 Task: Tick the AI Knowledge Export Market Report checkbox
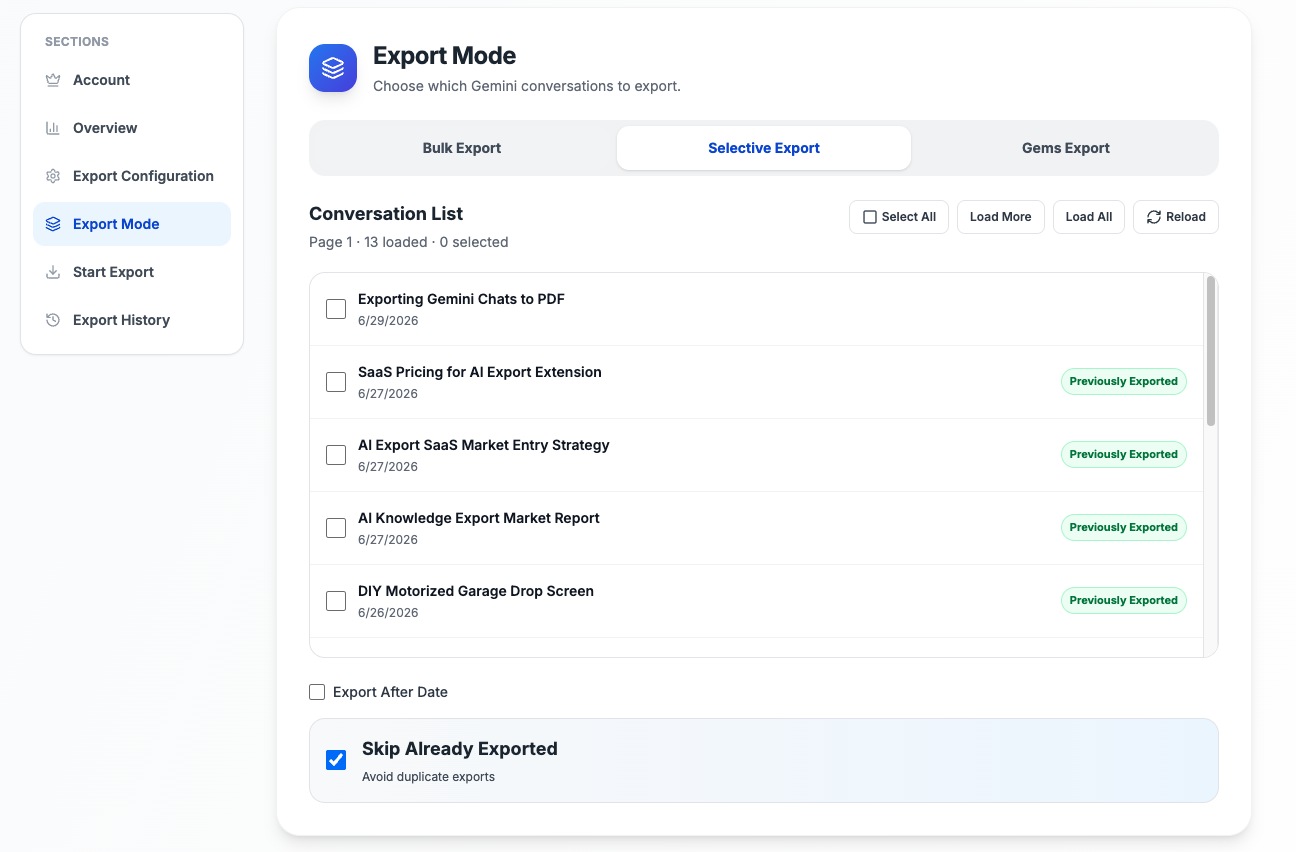336,528
